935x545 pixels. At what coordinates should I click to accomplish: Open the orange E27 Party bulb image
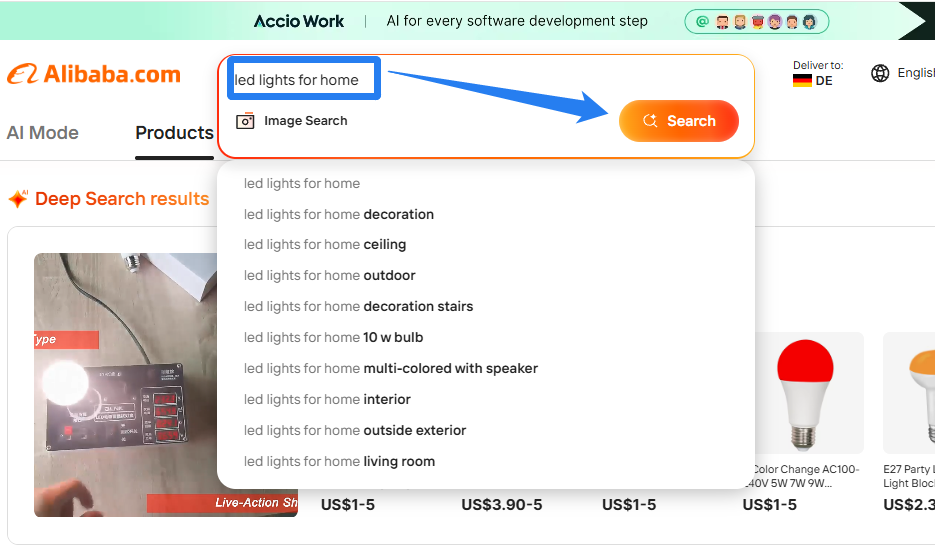point(909,394)
